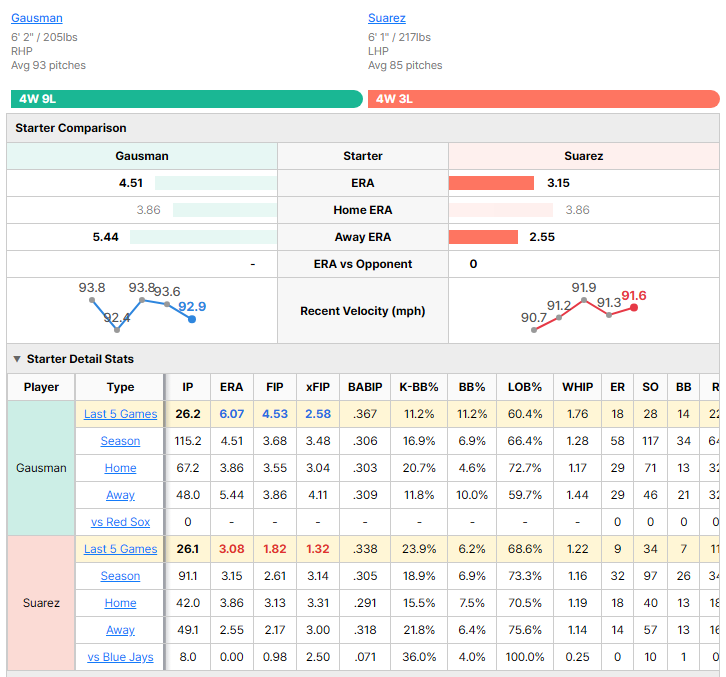
Task: Click the BB% column header
Action: tap(472, 387)
